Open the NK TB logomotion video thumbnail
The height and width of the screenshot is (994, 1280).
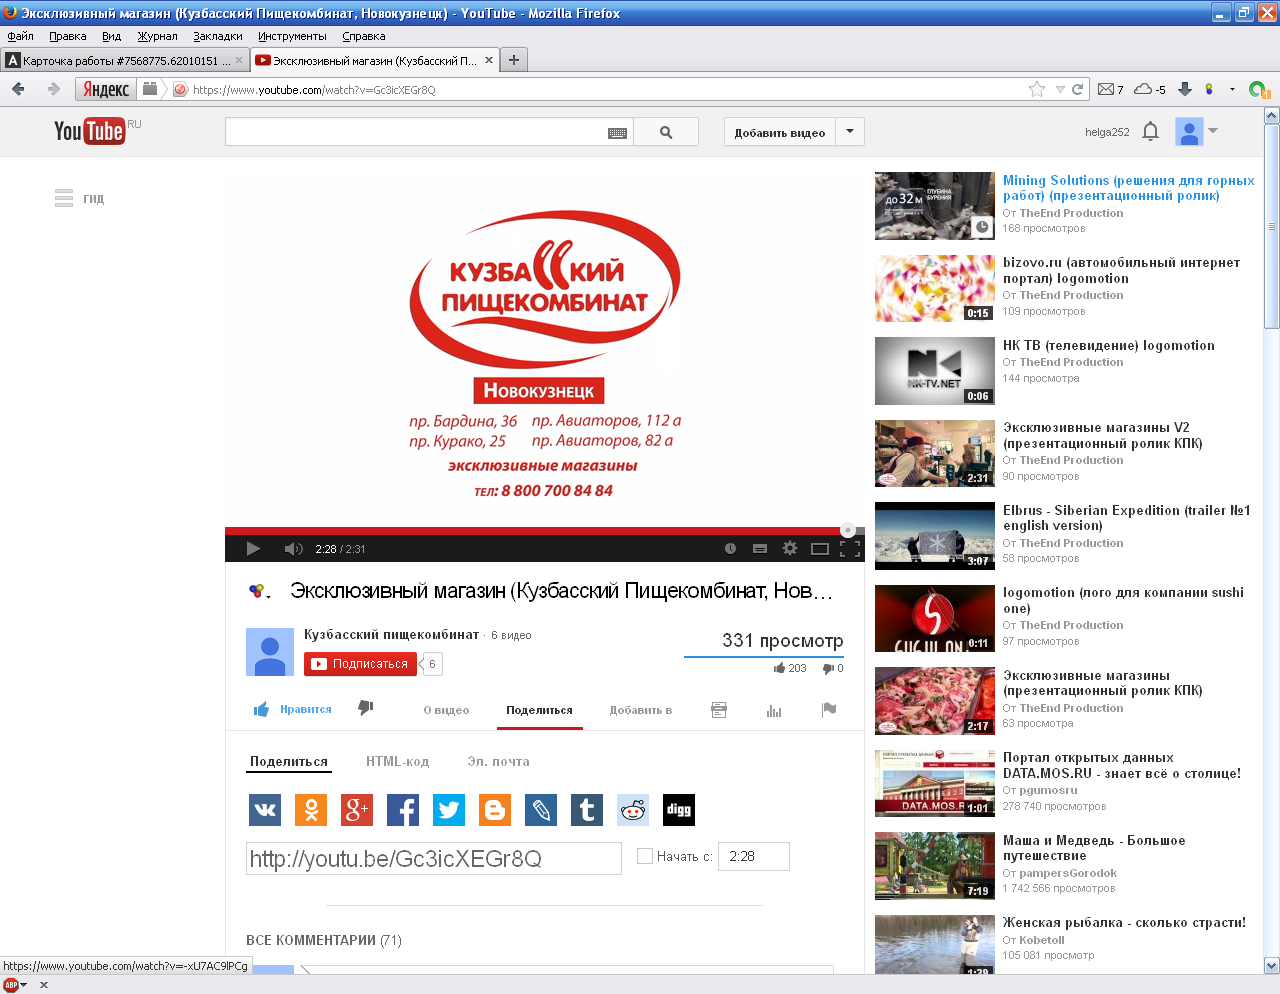pos(935,371)
